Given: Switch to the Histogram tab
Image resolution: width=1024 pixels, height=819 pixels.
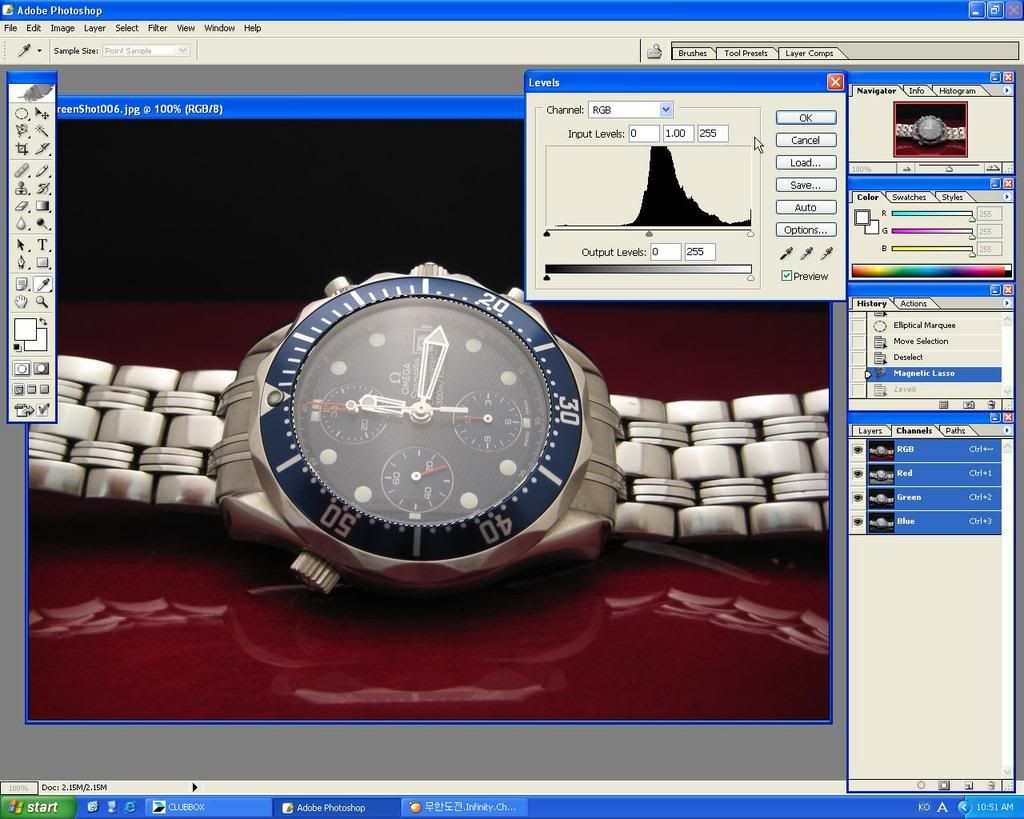Looking at the screenshot, I should (x=957, y=91).
